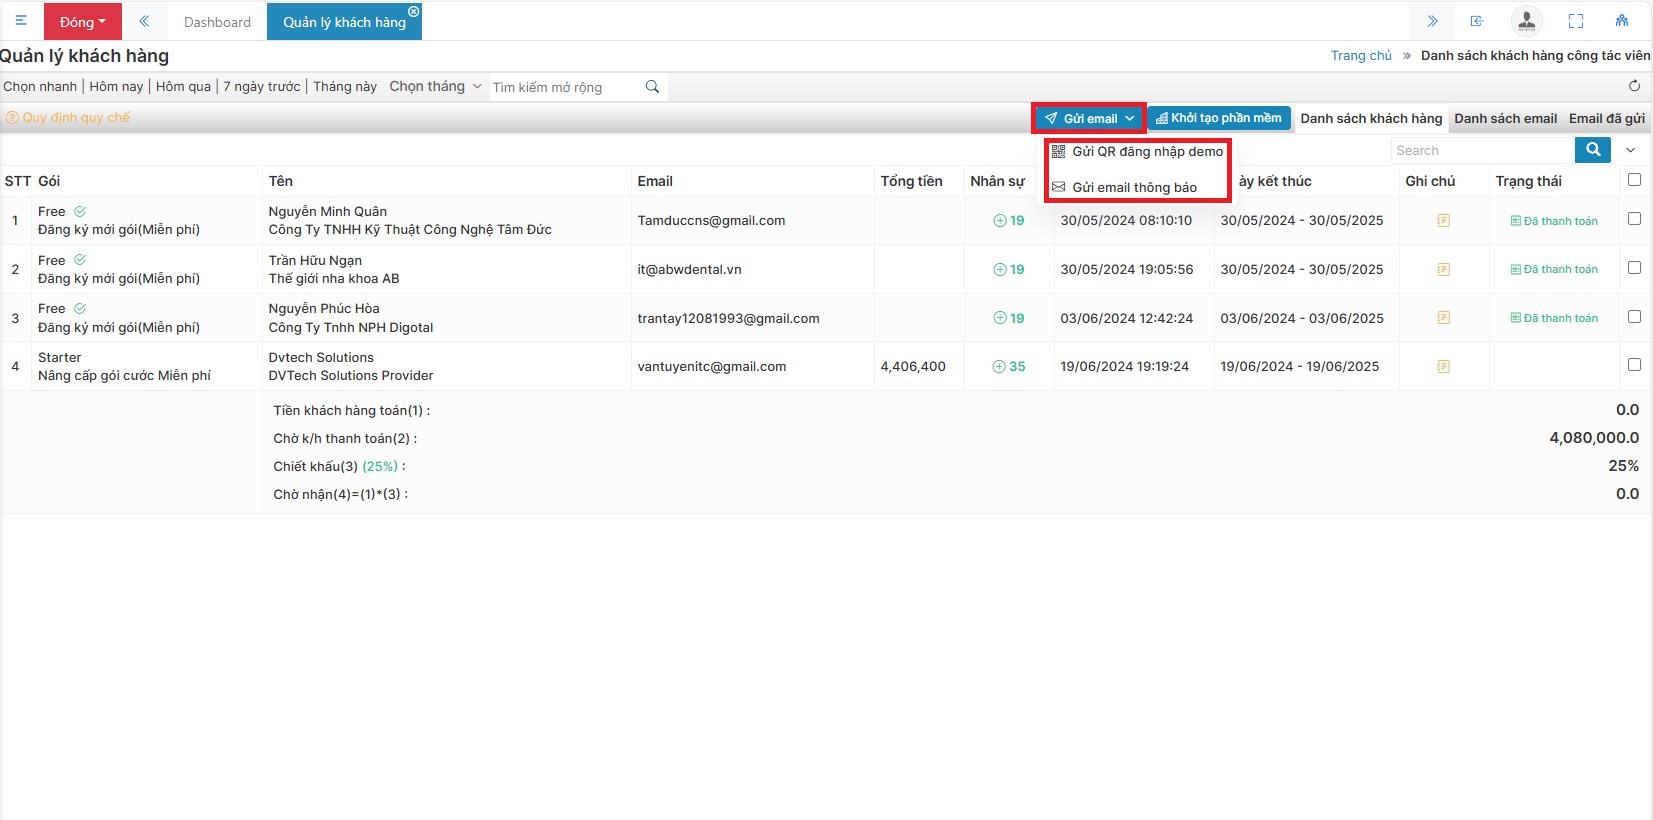Expand the Chọn tháng dropdown

(x=435, y=86)
